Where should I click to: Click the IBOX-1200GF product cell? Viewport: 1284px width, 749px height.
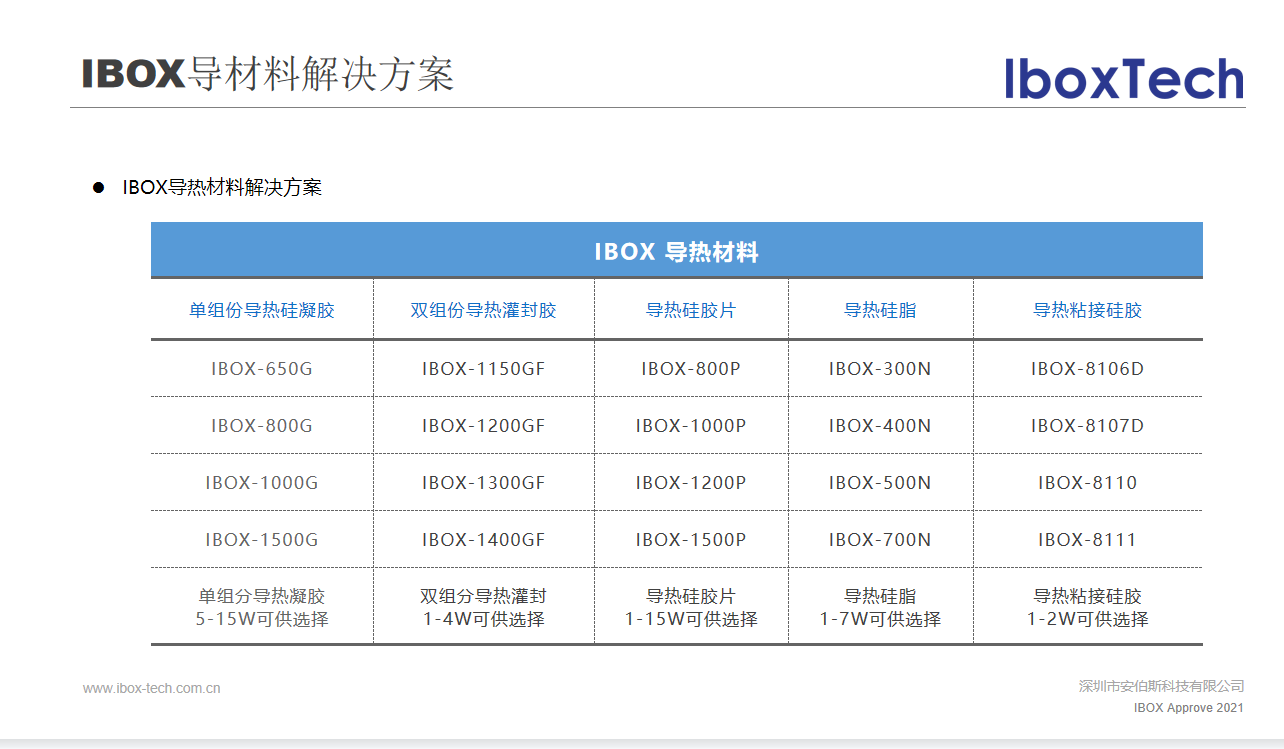[x=483, y=426]
